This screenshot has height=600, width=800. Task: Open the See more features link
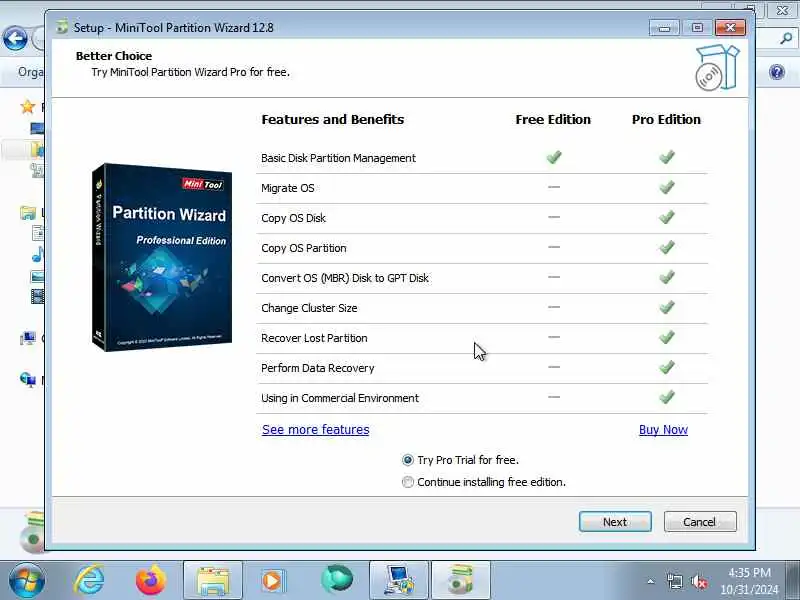pyautogui.click(x=315, y=430)
